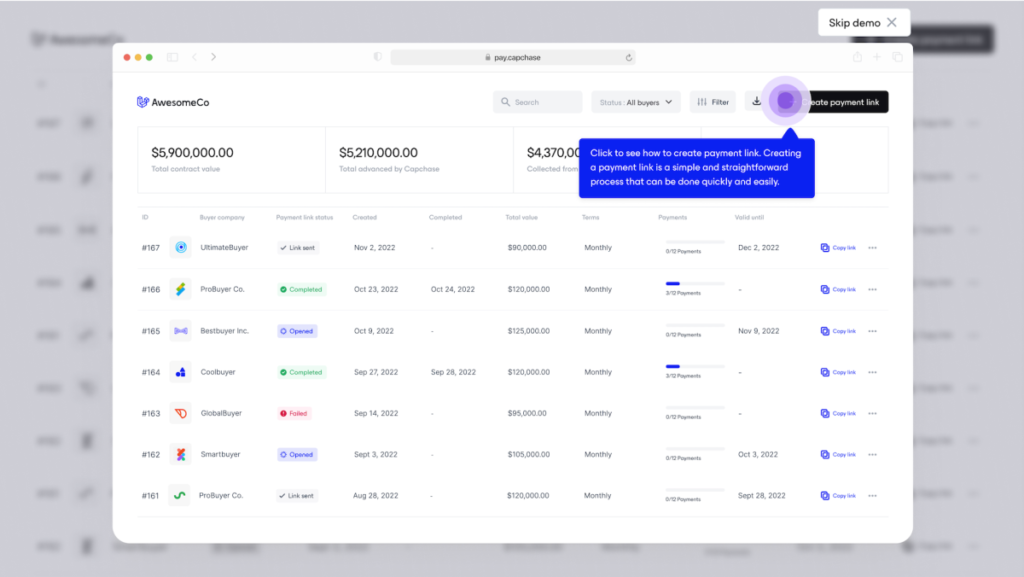The height and width of the screenshot is (577, 1024).
Task: Click the 3/12 Payments progress bar on row #166
Action: pyautogui.click(x=693, y=283)
